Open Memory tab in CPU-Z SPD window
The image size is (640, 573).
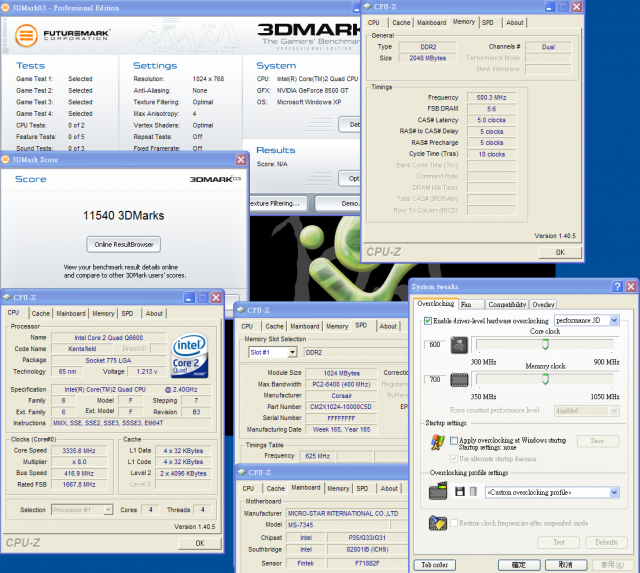[337, 326]
